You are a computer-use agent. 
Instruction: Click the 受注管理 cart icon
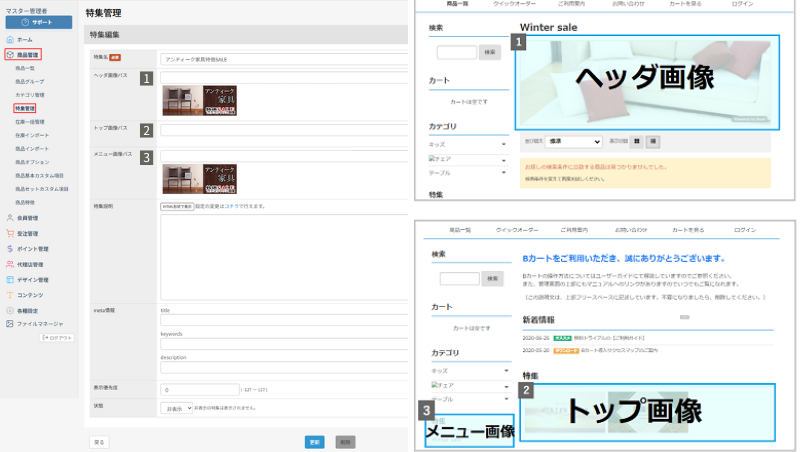9,233
